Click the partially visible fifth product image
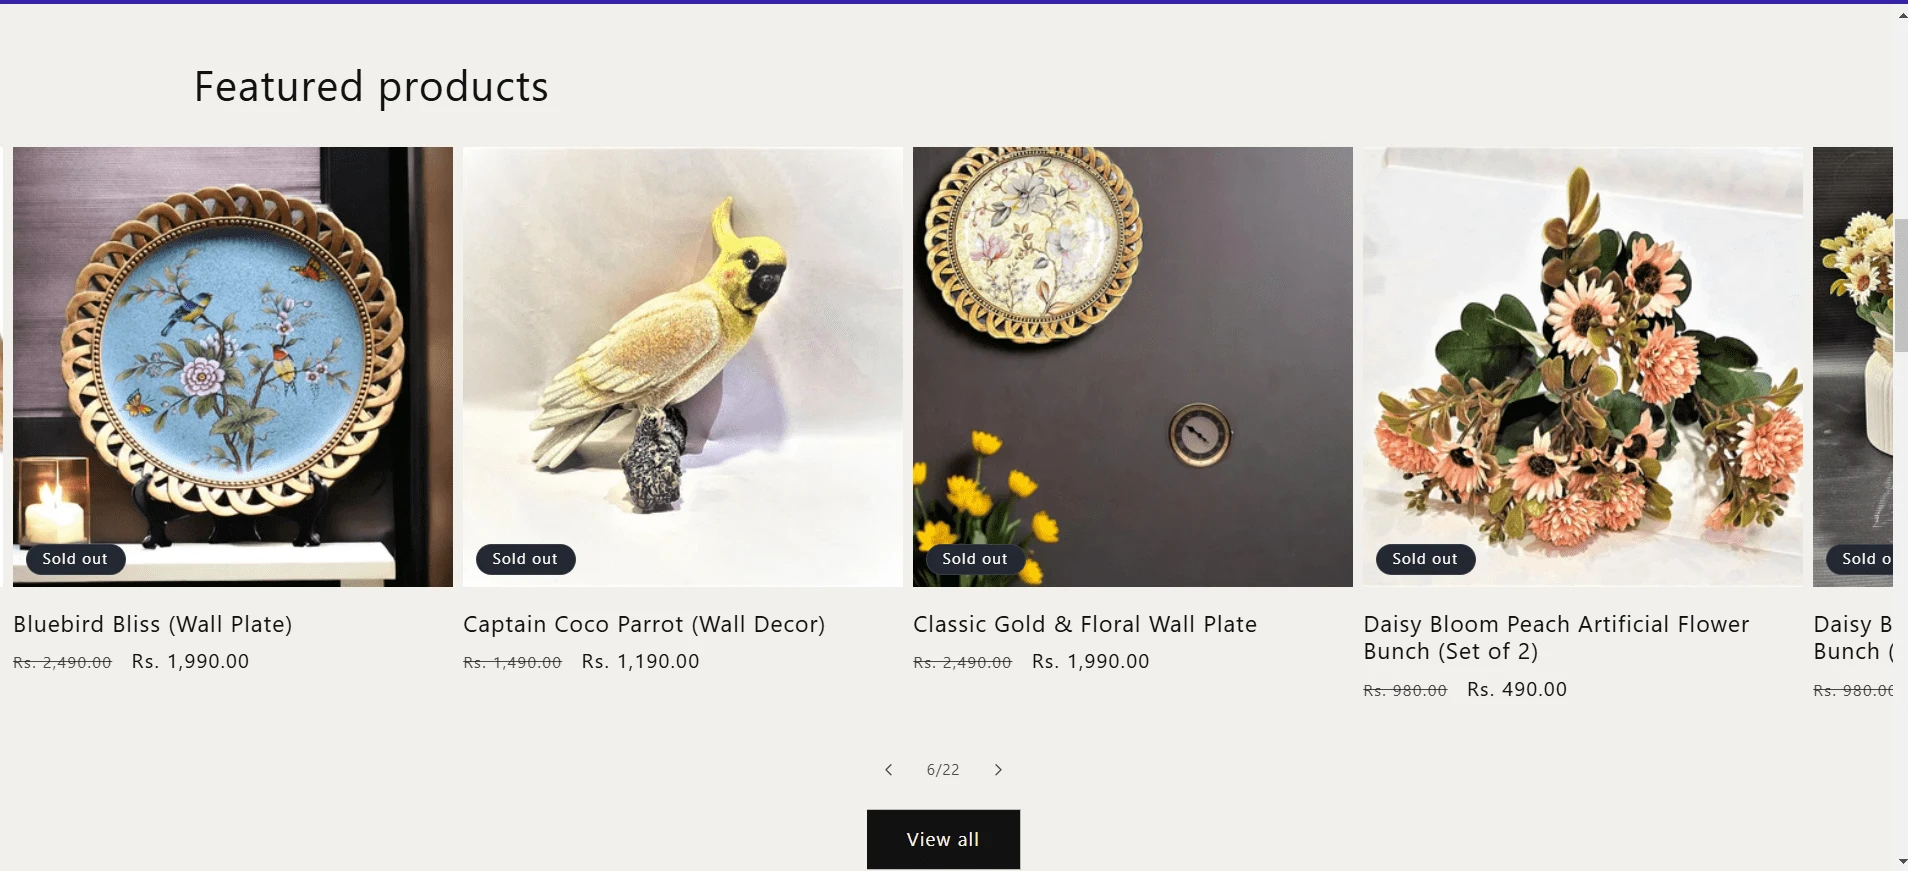This screenshot has width=1908, height=871. 1852,350
